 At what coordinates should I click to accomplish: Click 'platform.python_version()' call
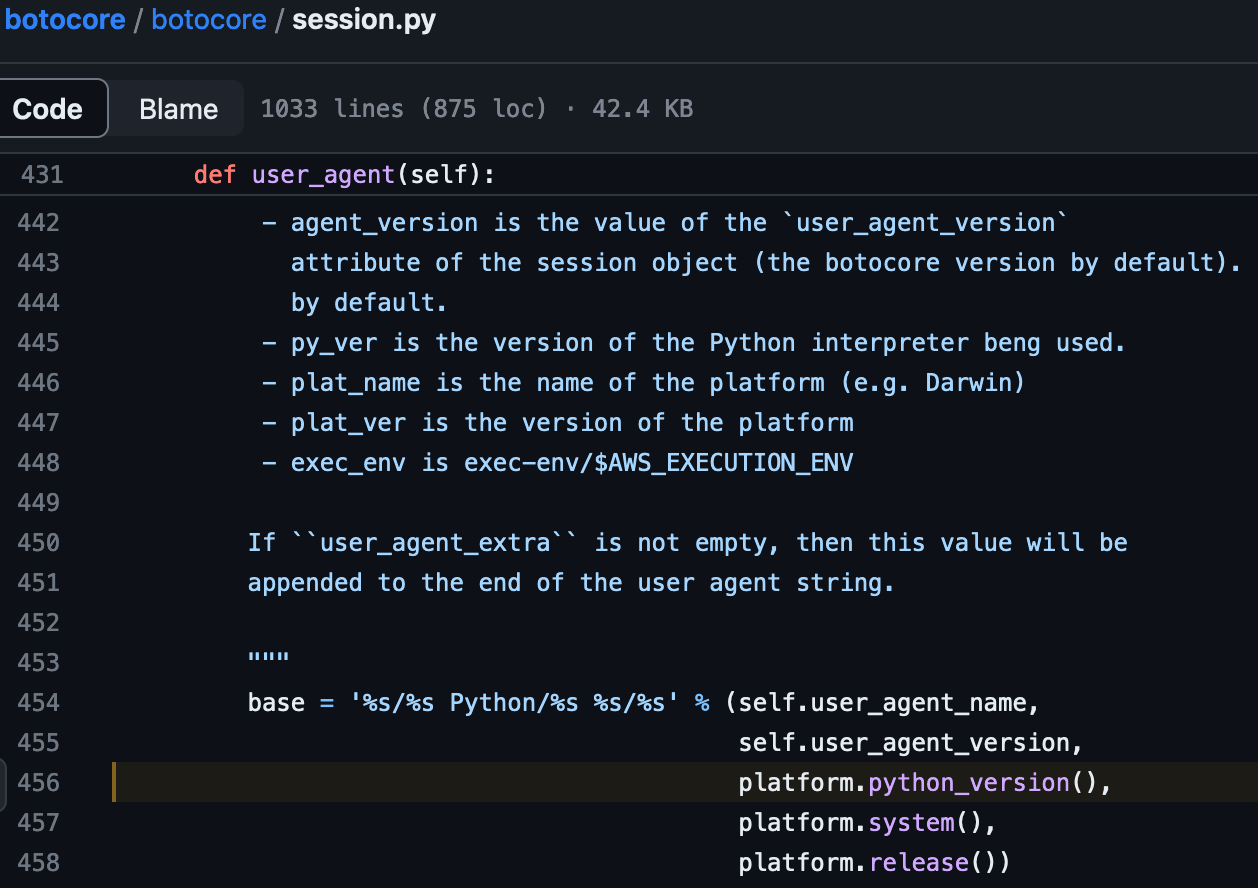918,782
